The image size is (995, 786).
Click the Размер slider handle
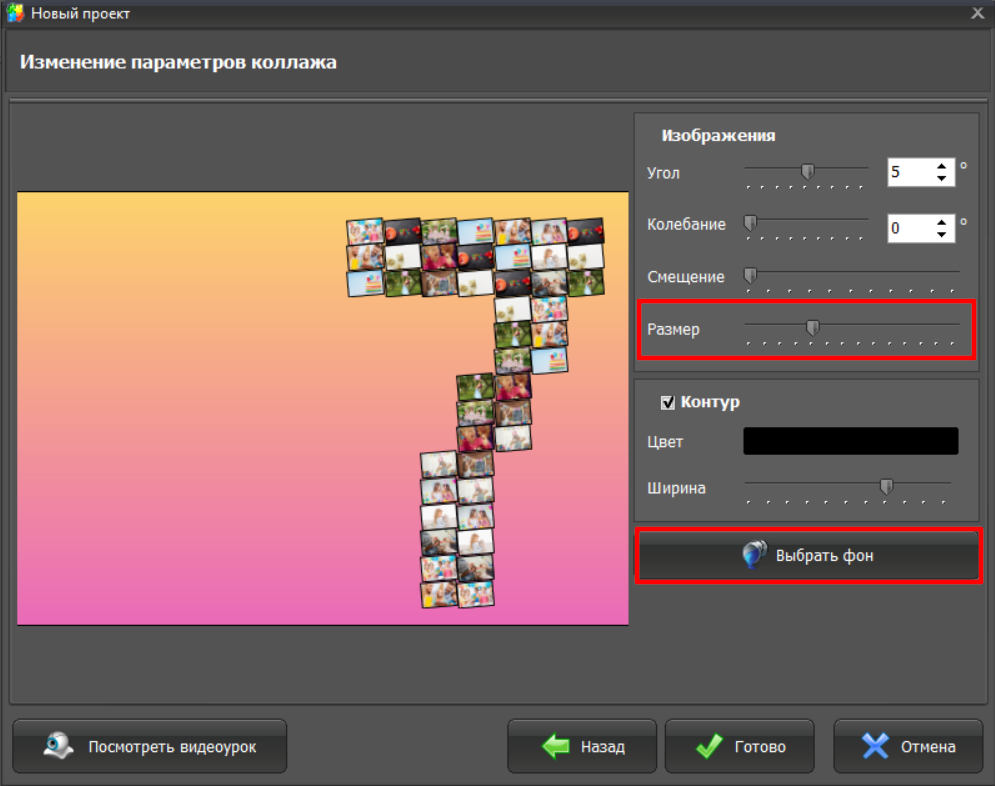813,326
